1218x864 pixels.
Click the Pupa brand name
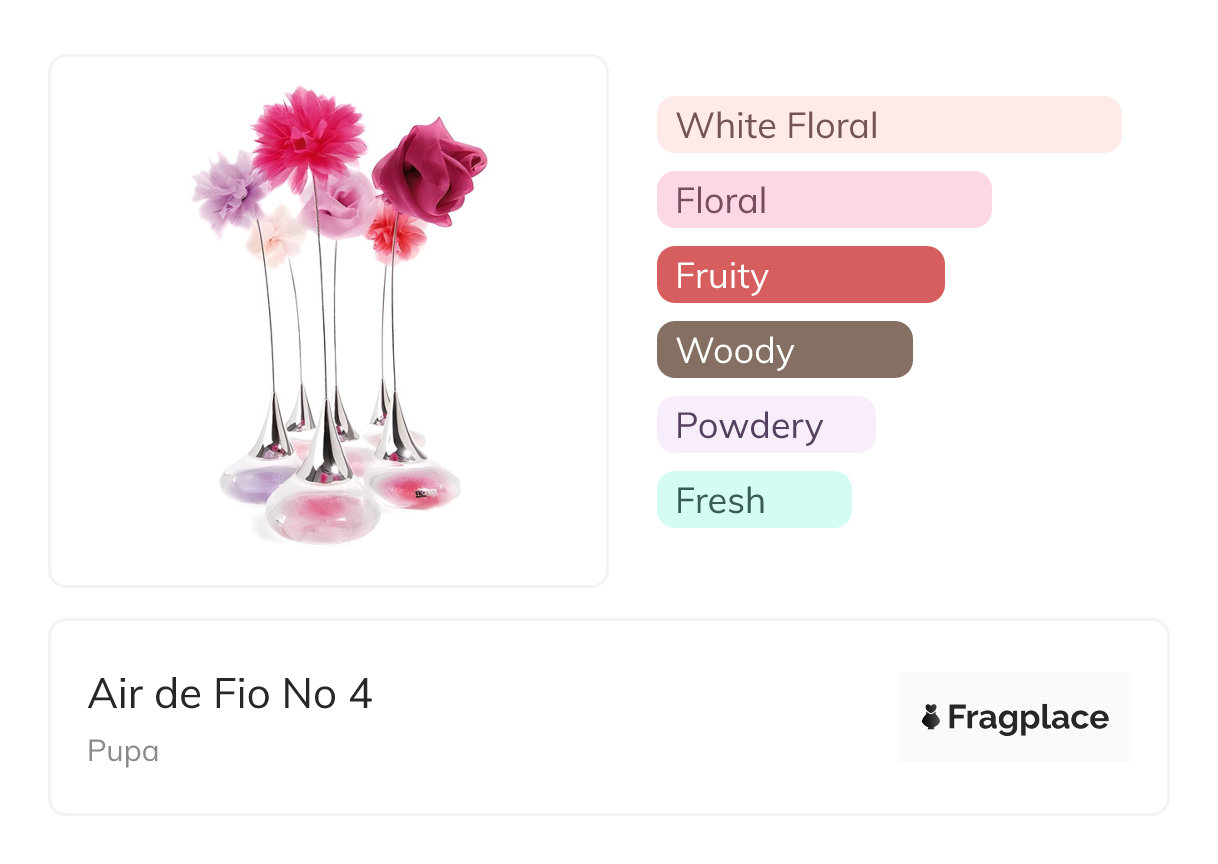[x=123, y=751]
